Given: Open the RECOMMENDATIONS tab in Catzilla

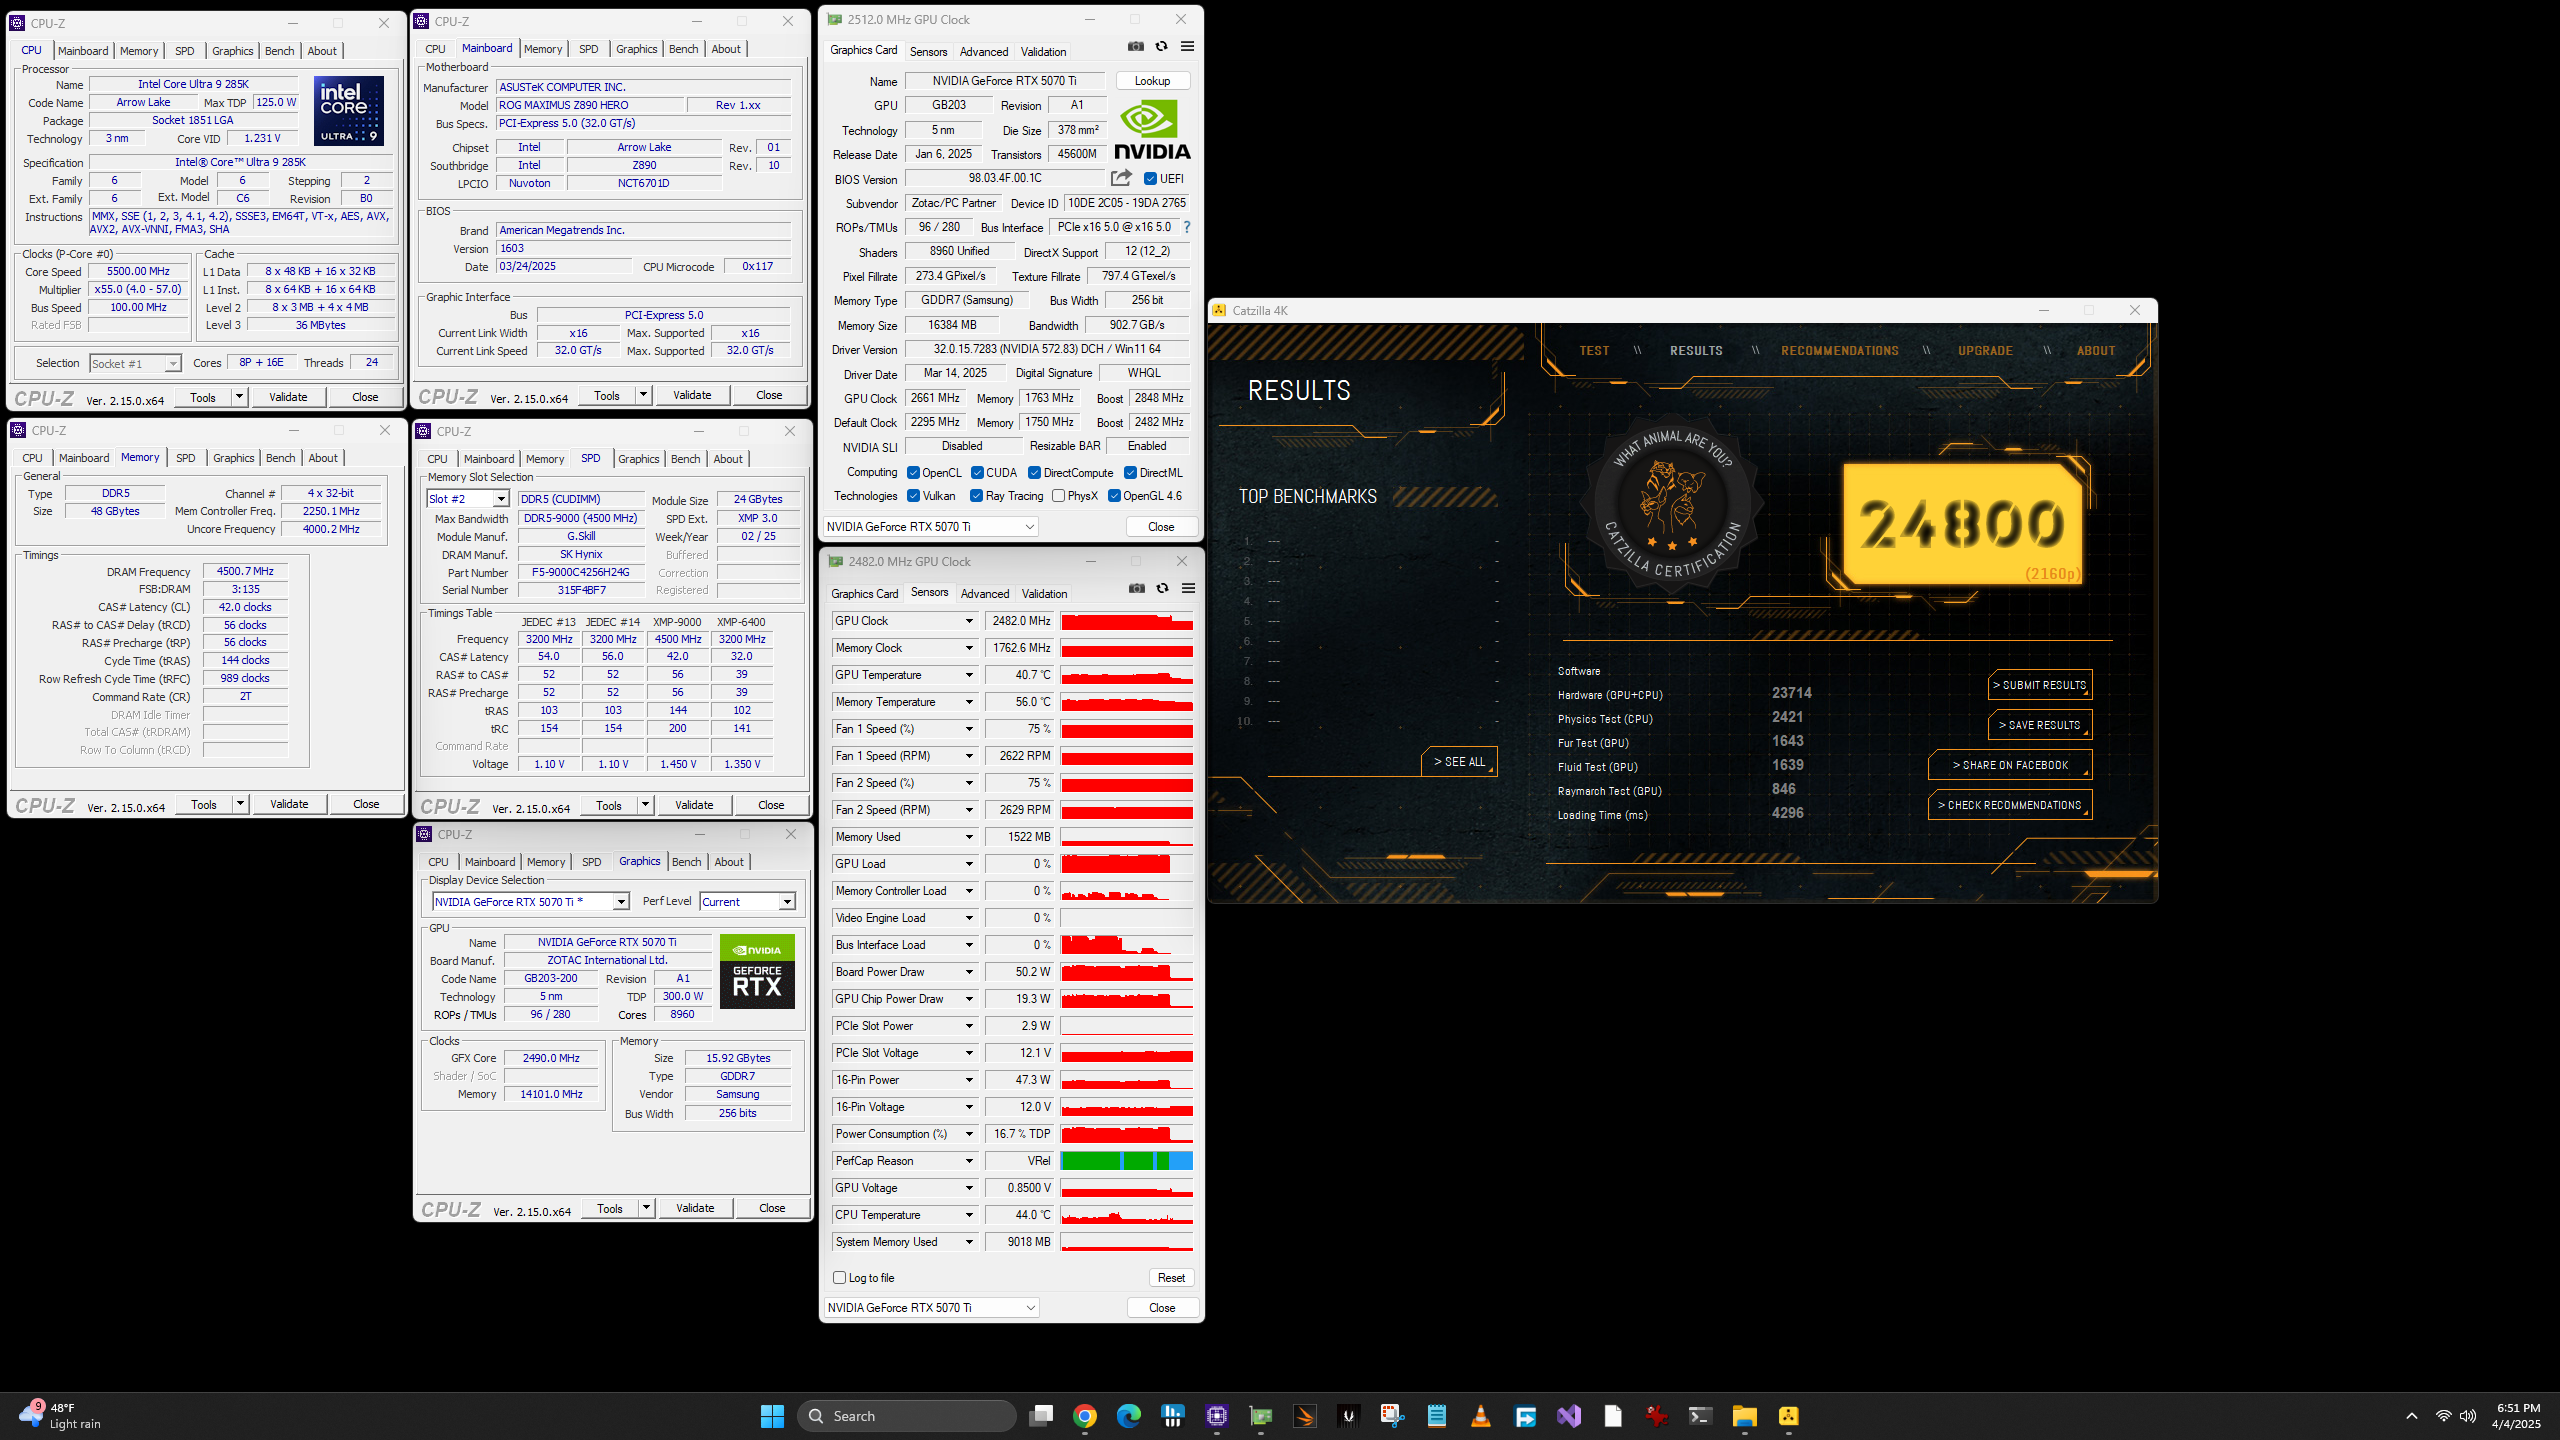Looking at the screenshot, I should pyautogui.click(x=1839, y=351).
